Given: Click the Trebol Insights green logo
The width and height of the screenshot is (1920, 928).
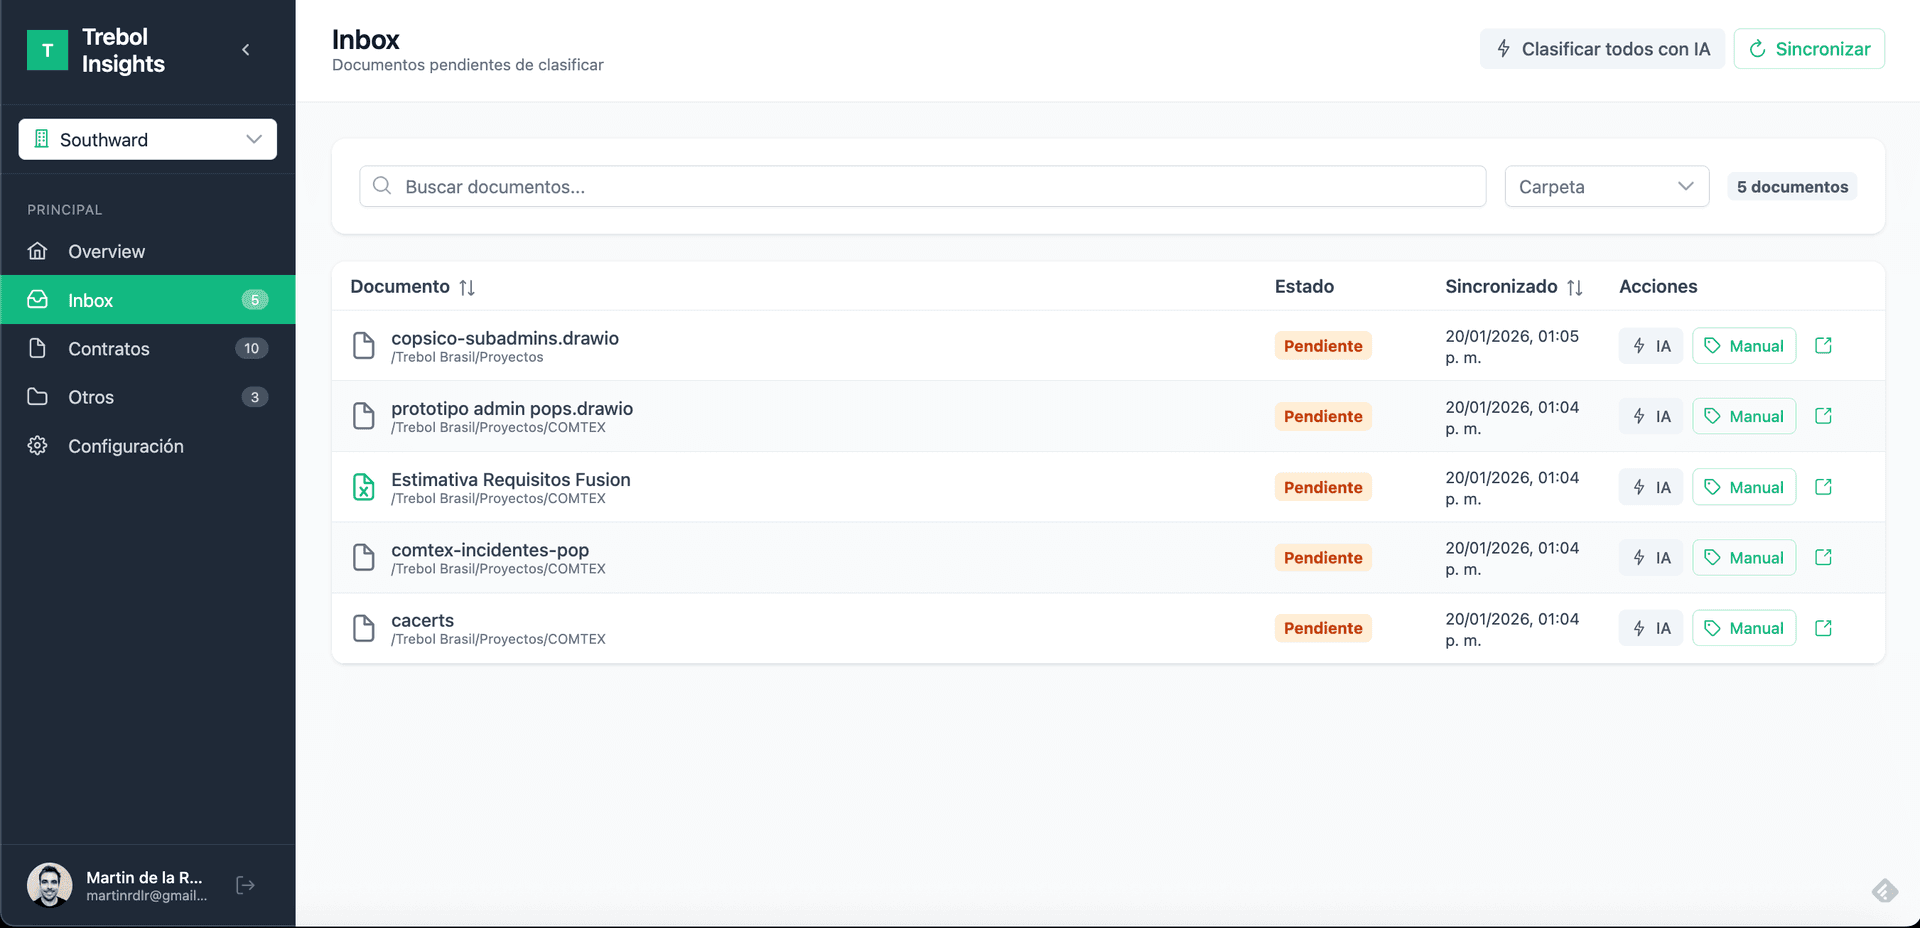Looking at the screenshot, I should click(x=47, y=50).
